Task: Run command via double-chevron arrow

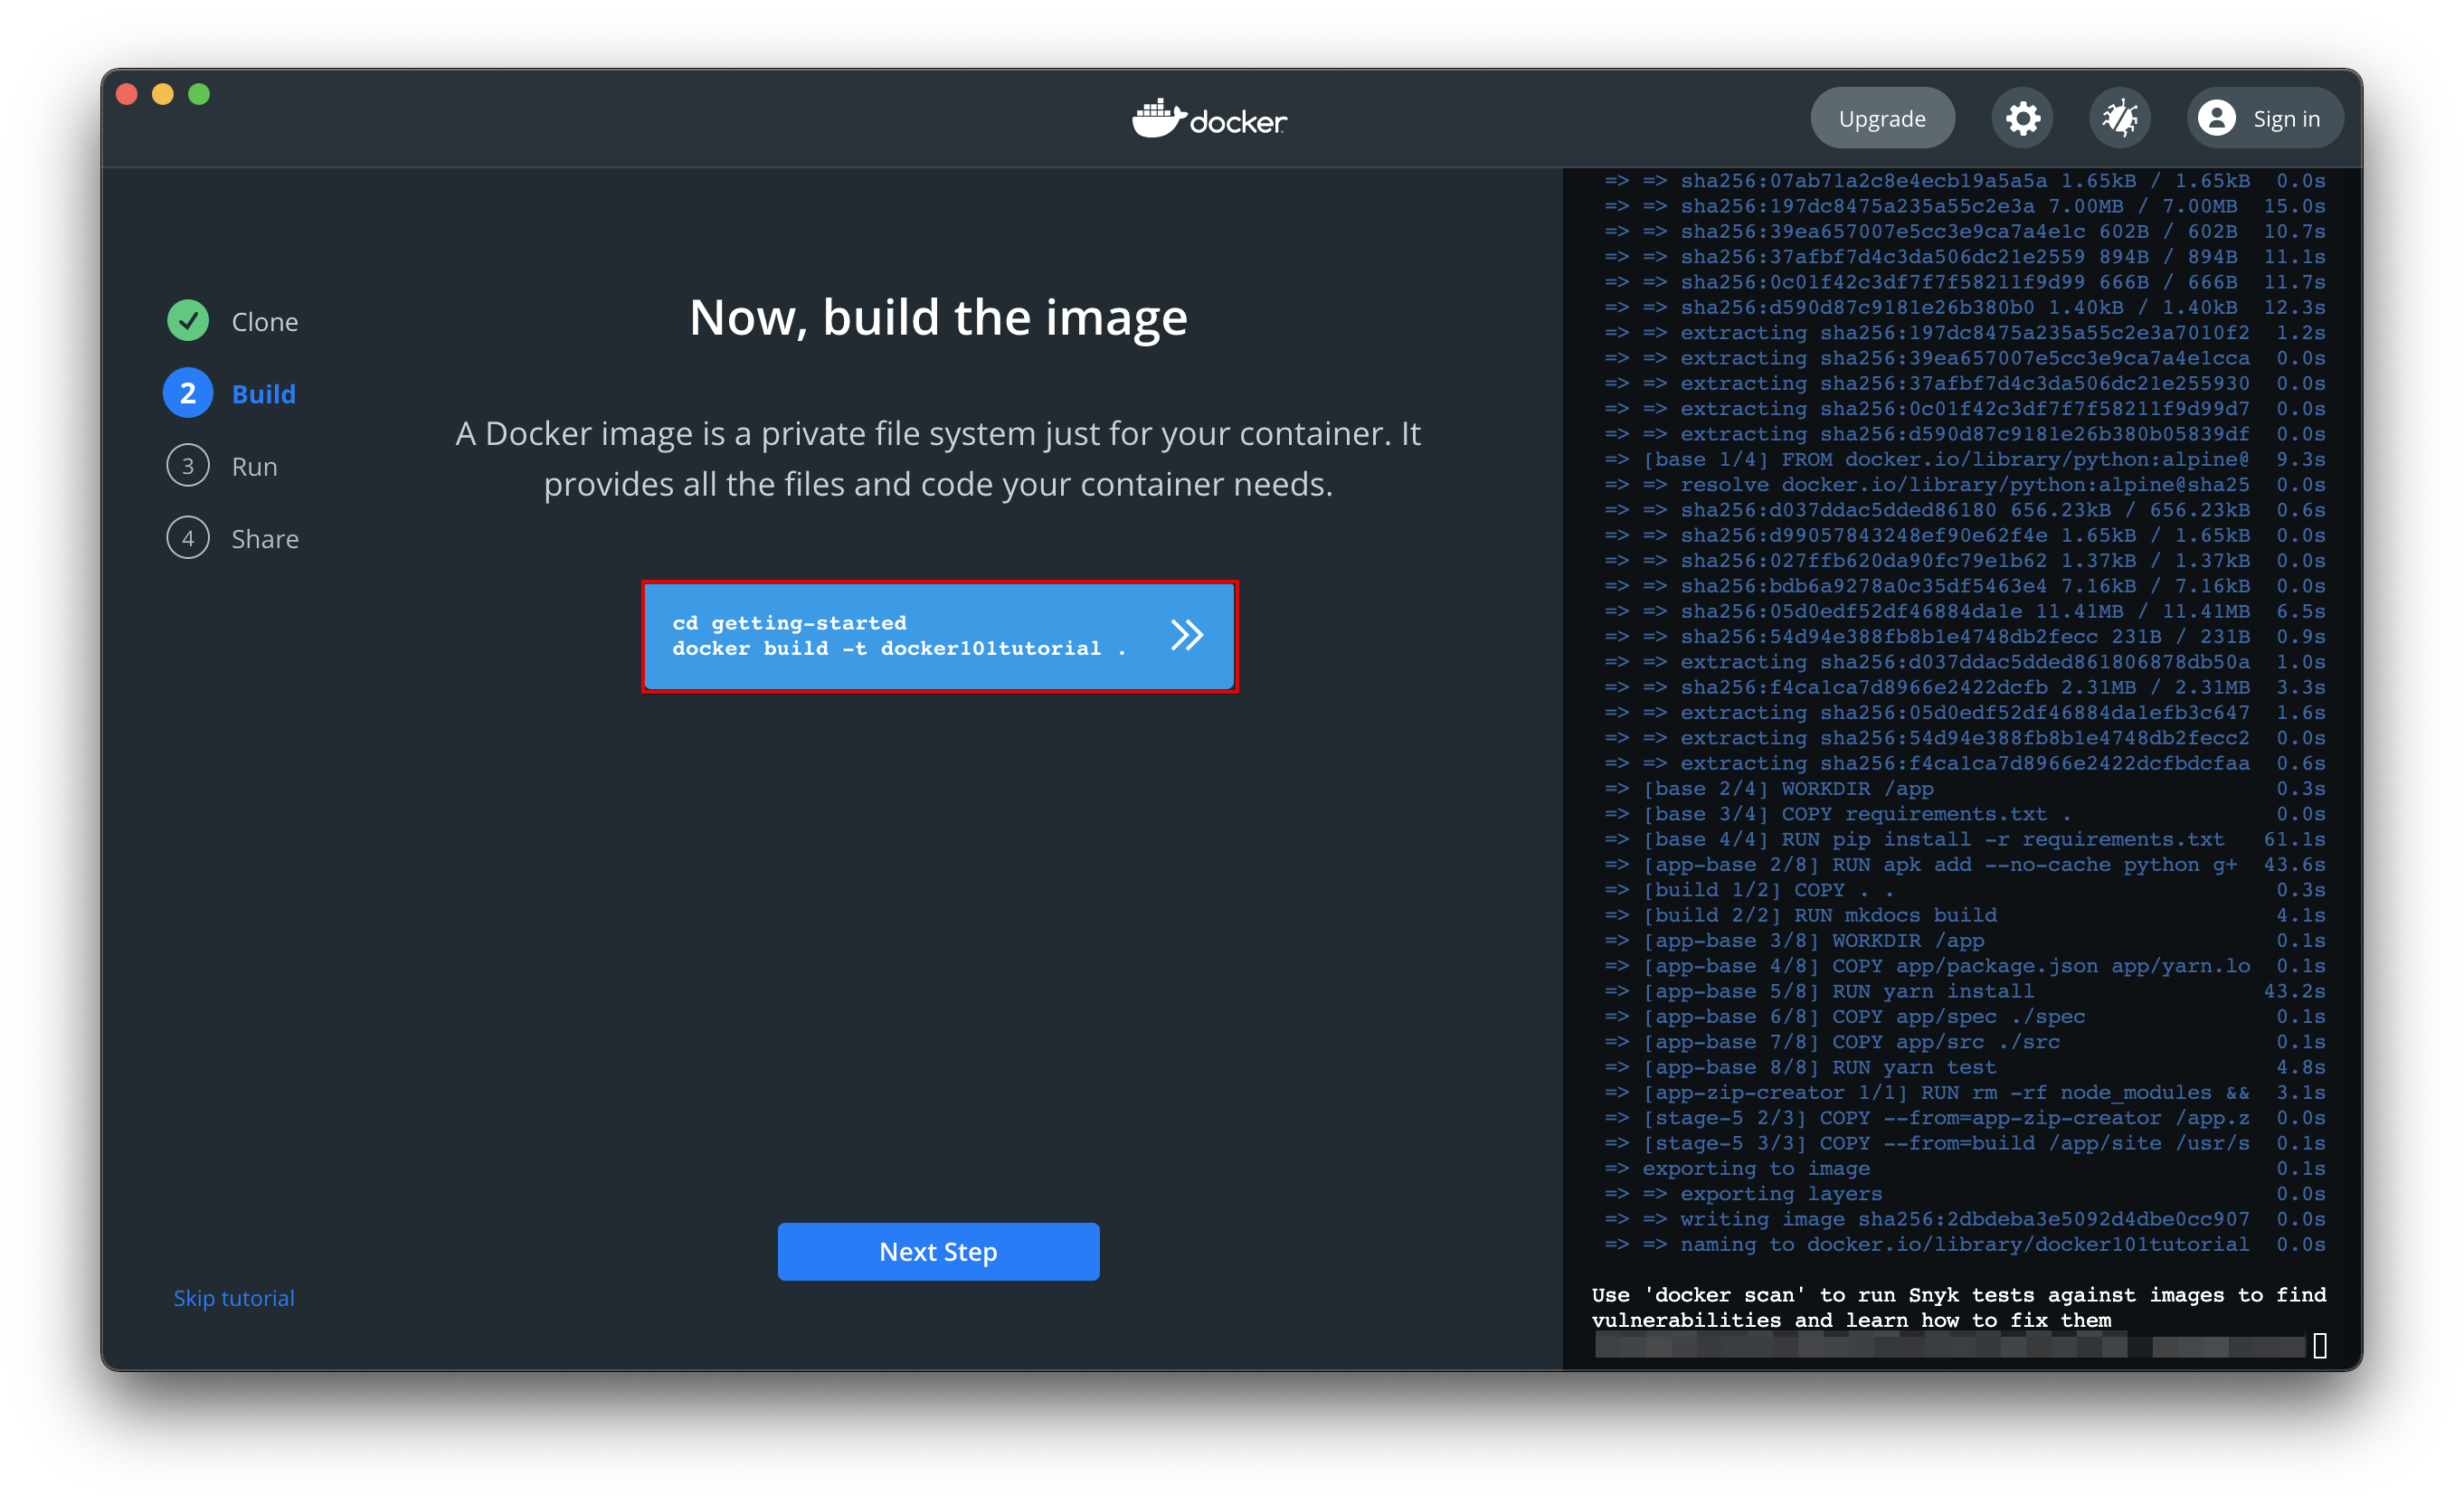Action: 1186,635
